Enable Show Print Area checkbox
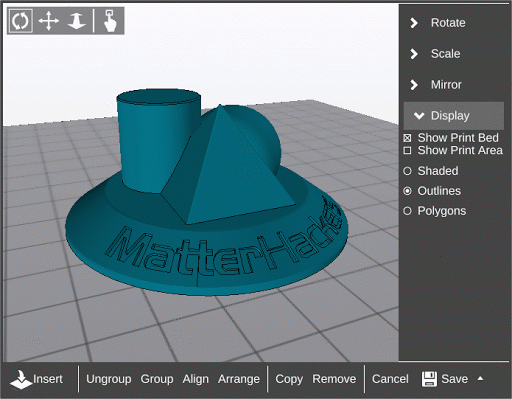Image resolution: width=512 pixels, height=399 pixels. (407, 150)
